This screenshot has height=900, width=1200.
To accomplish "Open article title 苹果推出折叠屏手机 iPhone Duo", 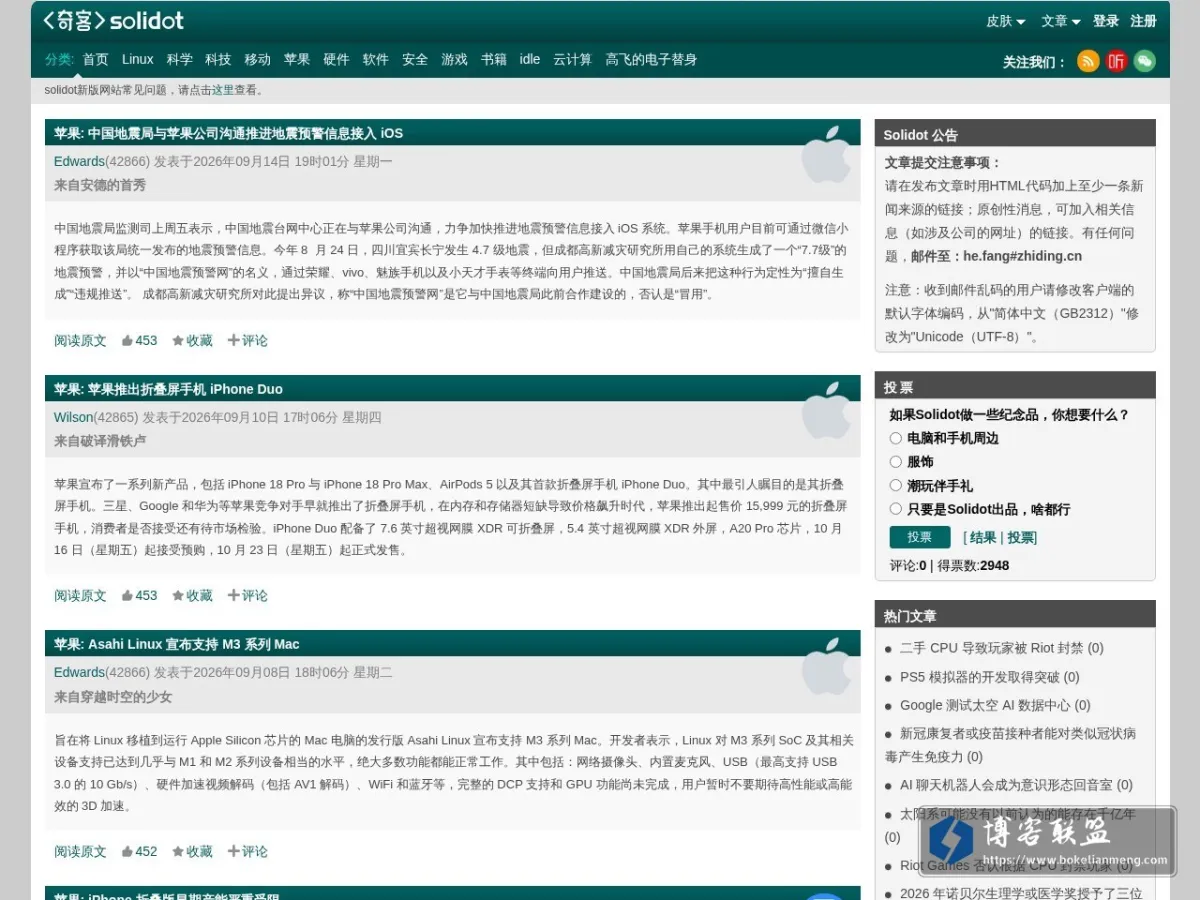I will click(185, 389).
